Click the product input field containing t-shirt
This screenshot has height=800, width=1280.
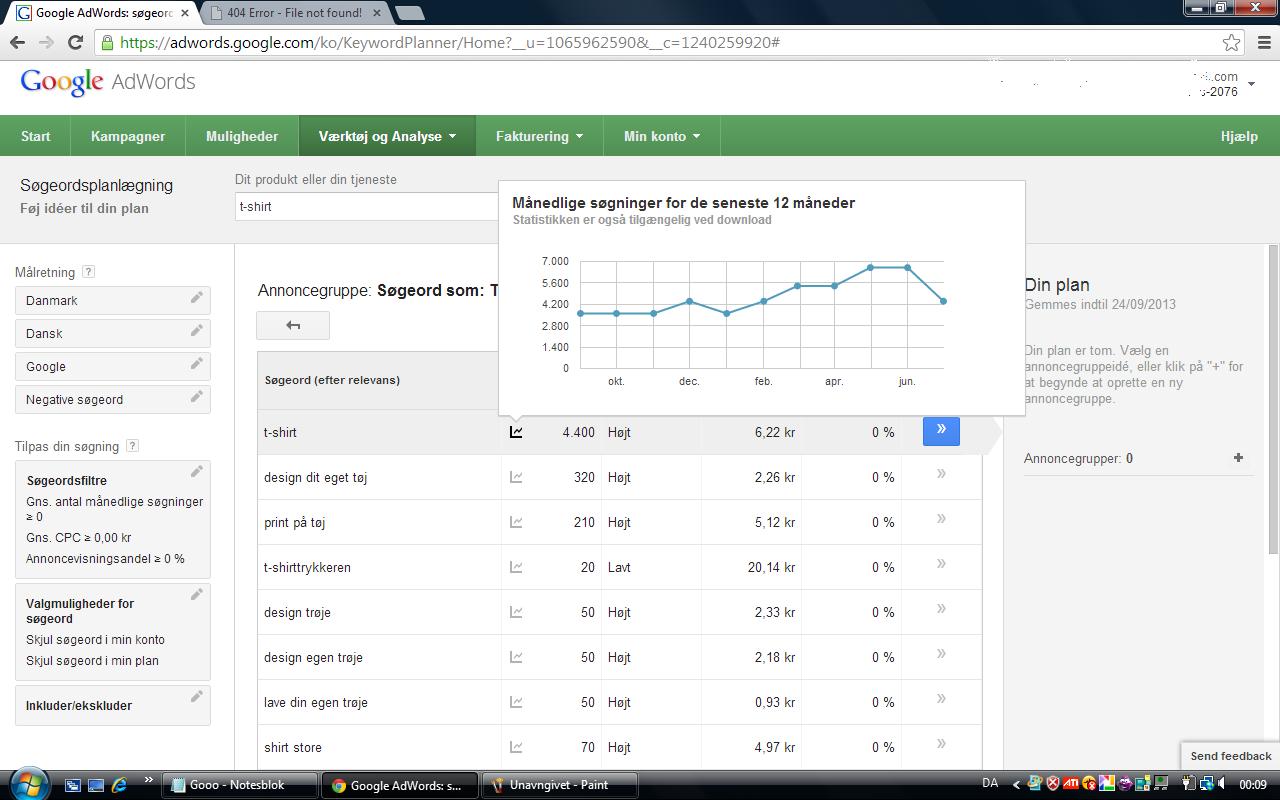367,206
